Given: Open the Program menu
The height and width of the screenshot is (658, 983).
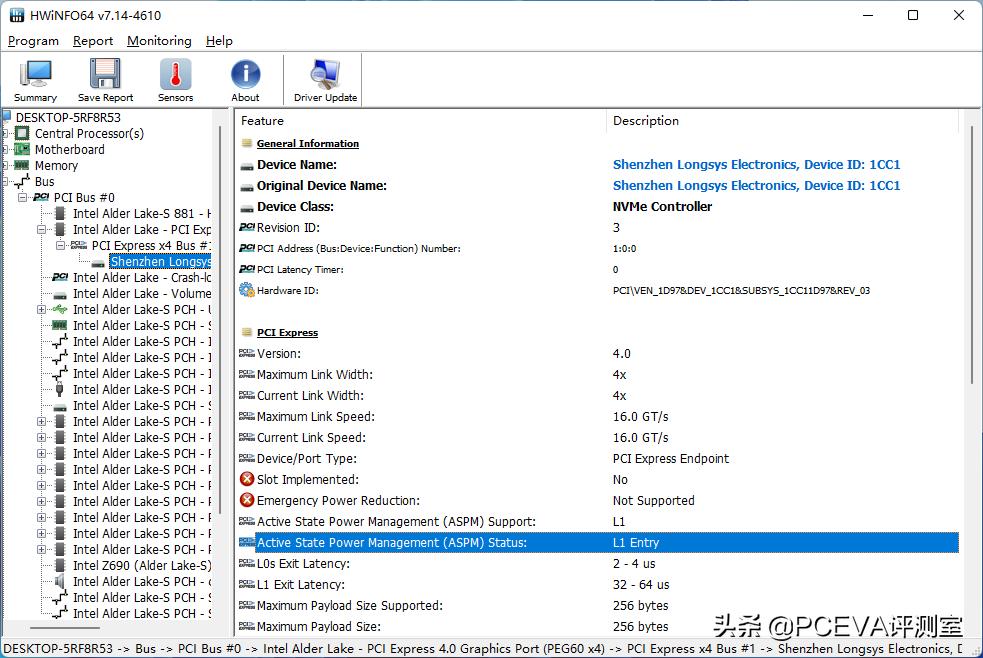Looking at the screenshot, I should click(33, 41).
